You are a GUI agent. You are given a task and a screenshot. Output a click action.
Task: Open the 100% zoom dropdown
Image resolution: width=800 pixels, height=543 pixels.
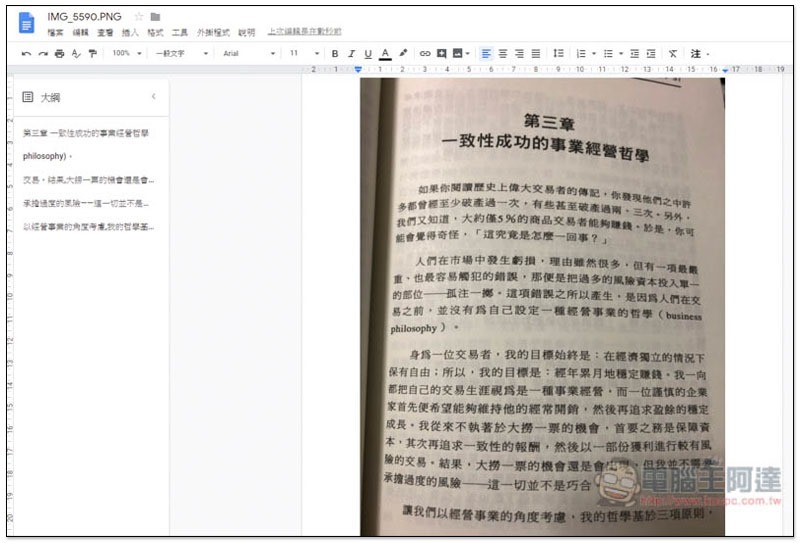pos(127,53)
